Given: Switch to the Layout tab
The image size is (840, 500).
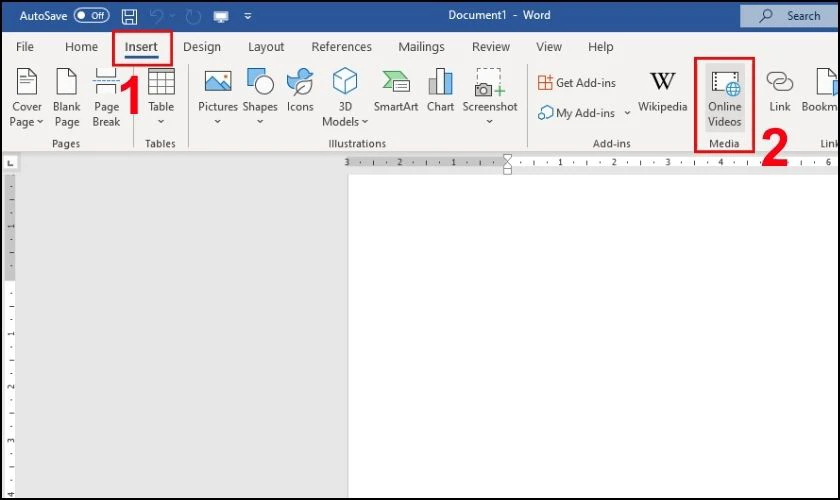Looking at the screenshot, I should tap(266, 47).
